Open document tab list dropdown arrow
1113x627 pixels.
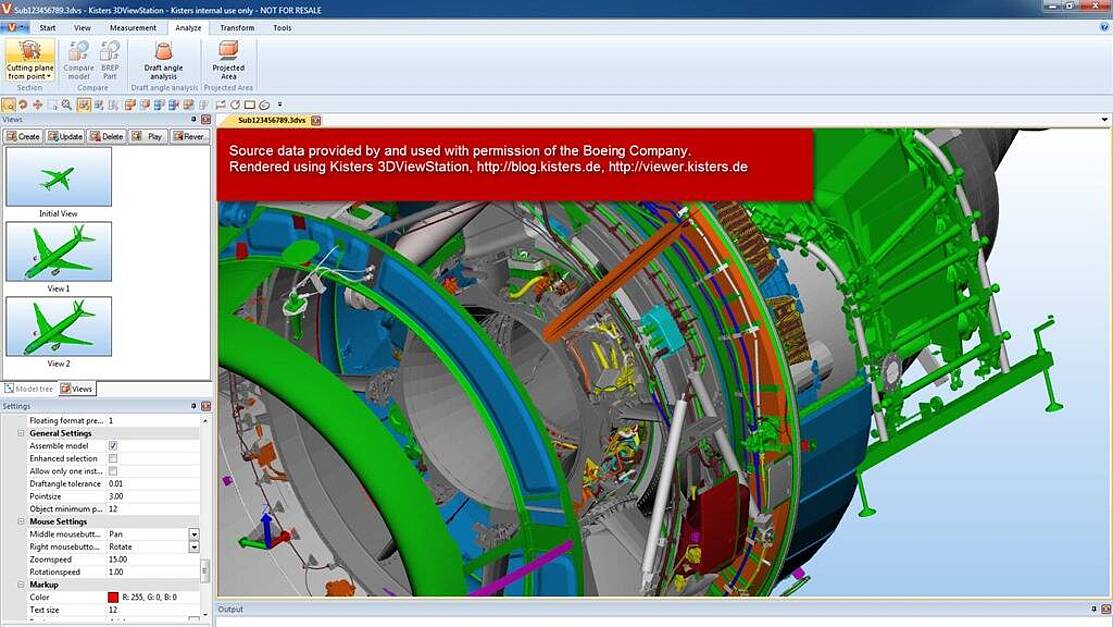click(1104, 120)
